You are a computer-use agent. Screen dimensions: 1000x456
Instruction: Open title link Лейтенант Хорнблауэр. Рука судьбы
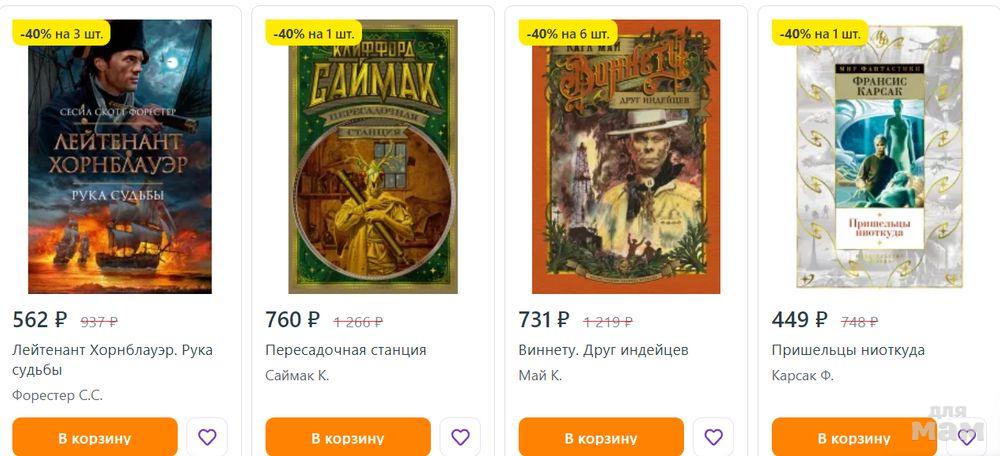112,360
